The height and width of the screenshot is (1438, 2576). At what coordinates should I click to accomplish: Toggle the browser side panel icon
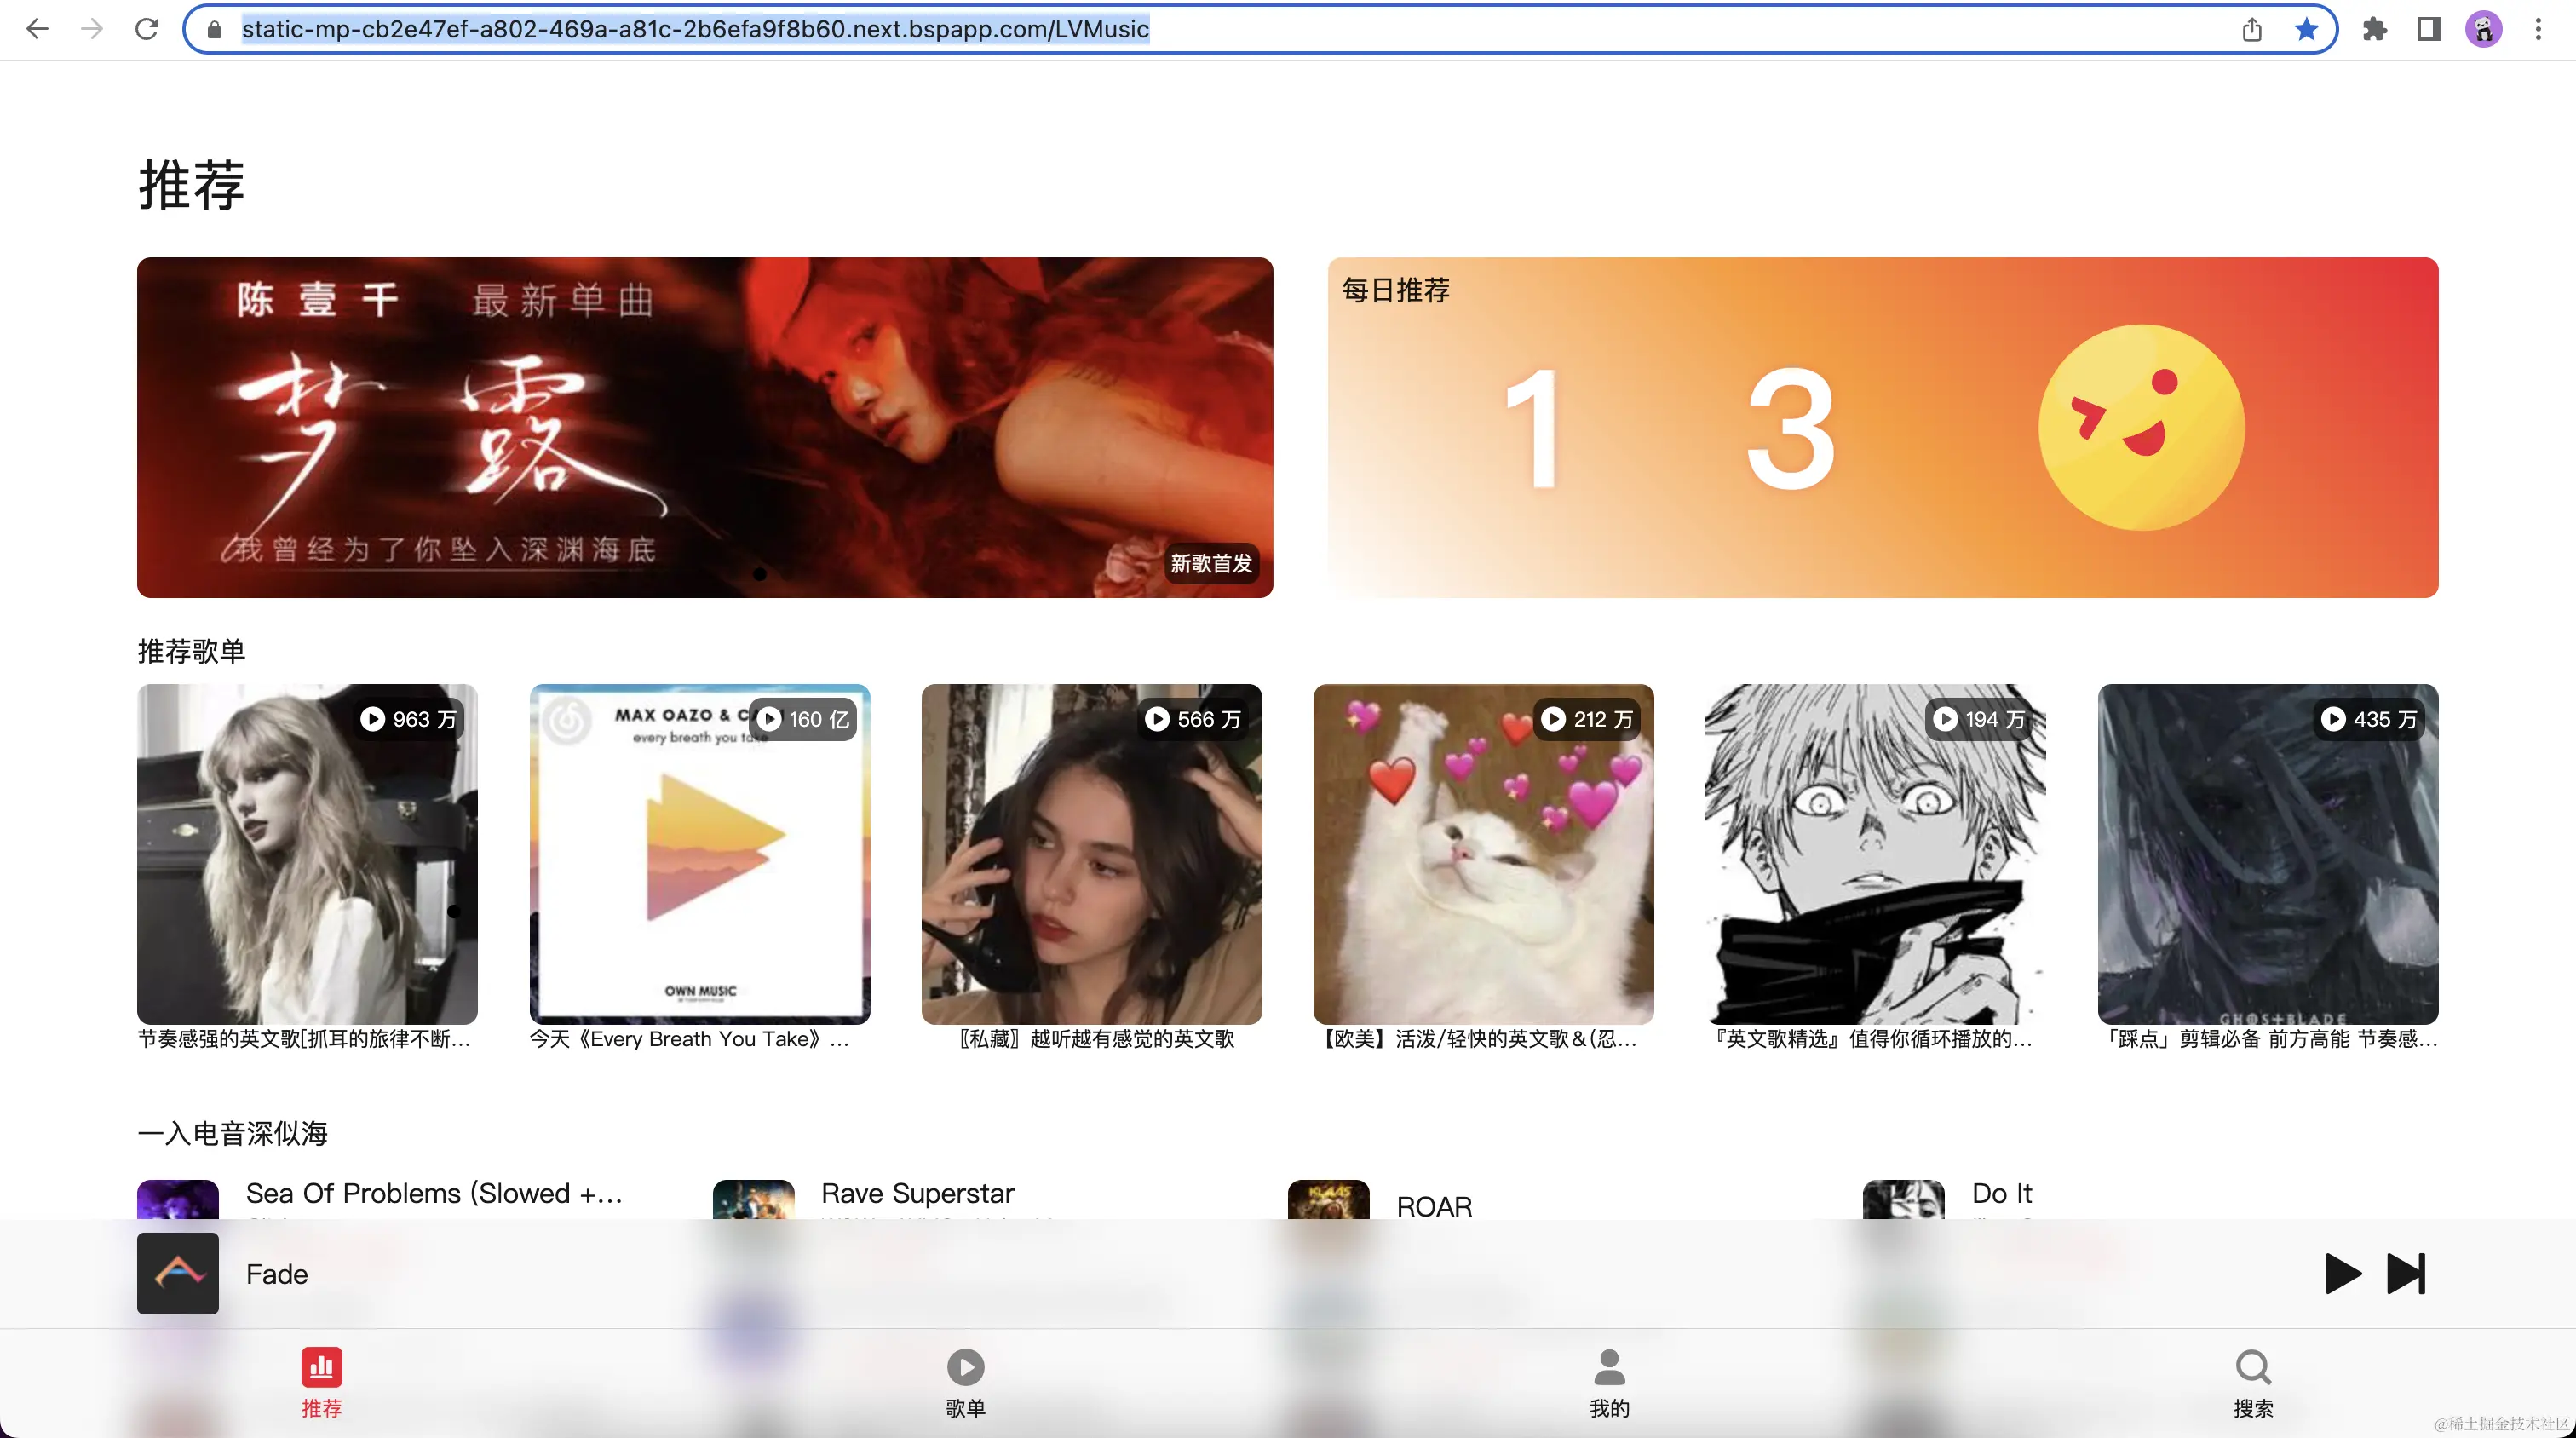[2429, 29]
